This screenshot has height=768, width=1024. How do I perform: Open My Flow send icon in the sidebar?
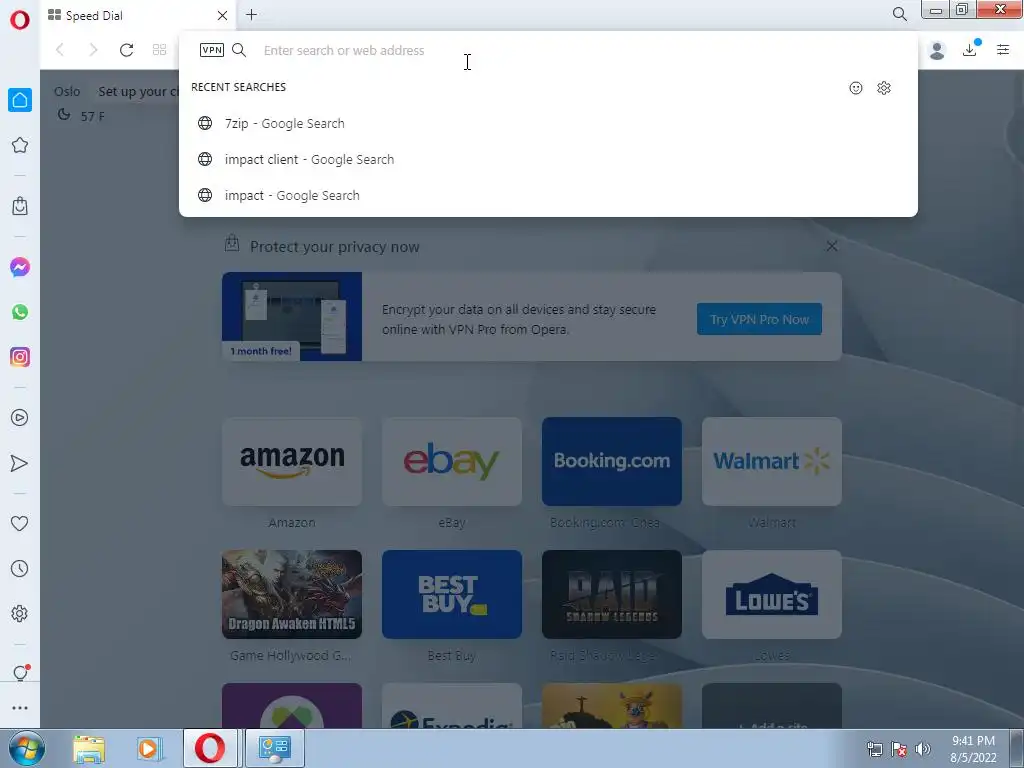[x=20, y=463]
